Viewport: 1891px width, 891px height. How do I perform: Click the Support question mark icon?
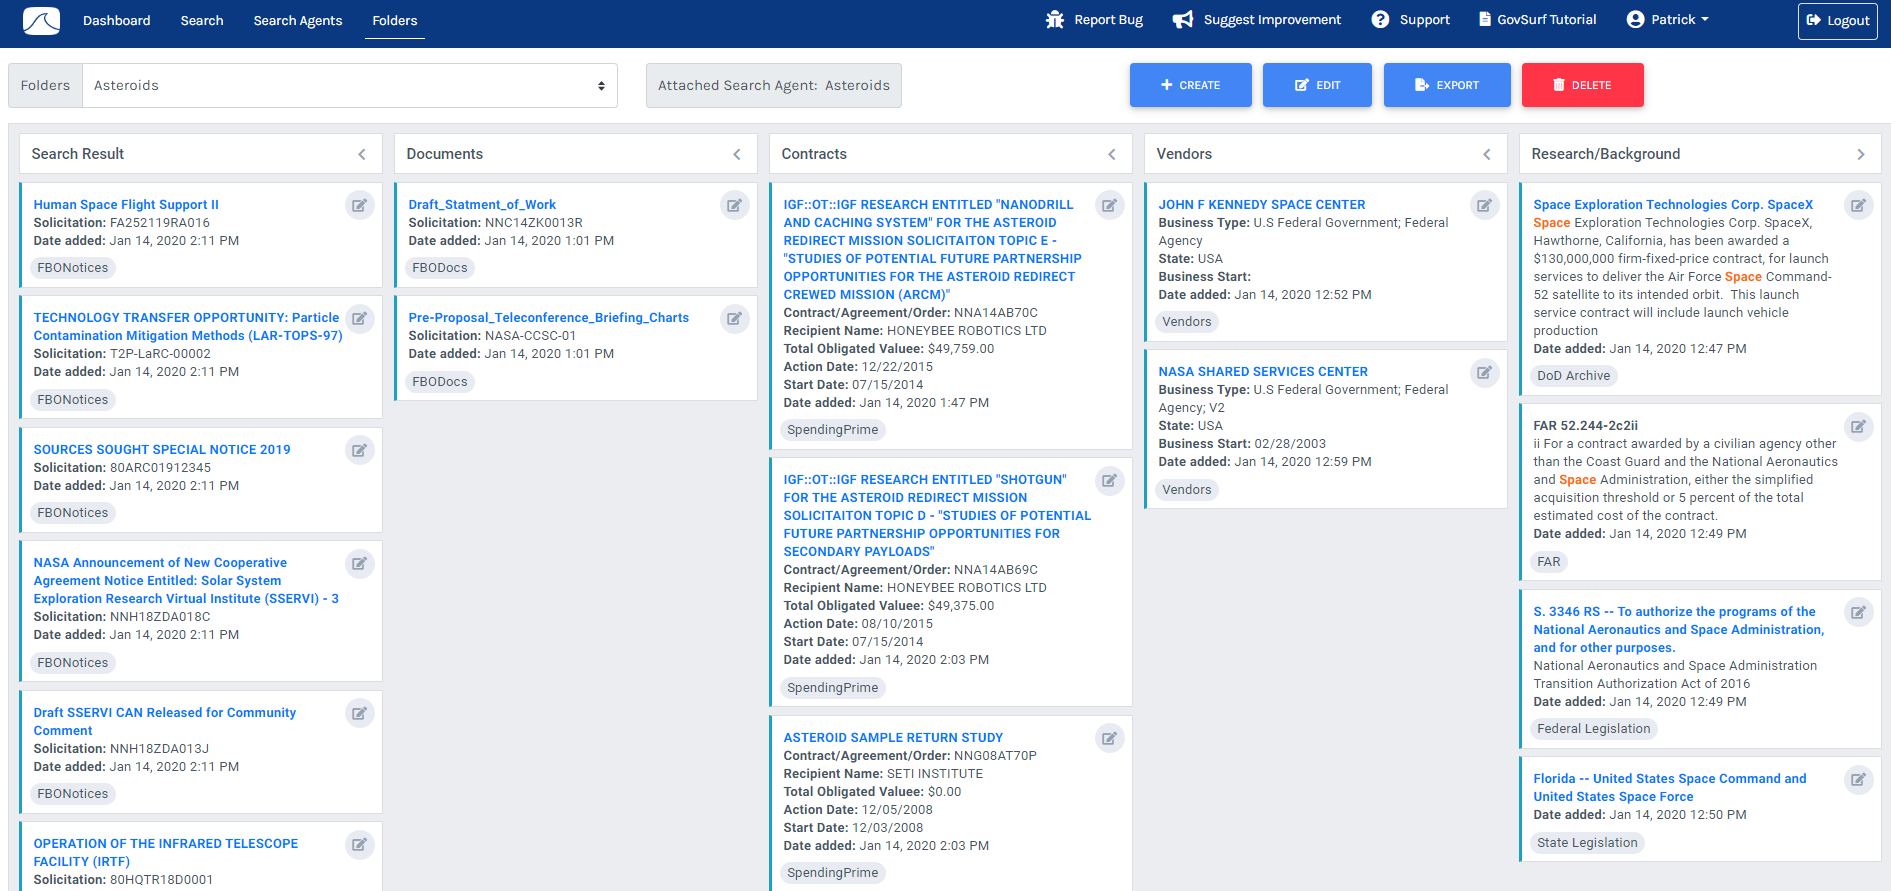(x=1380, y=20)
